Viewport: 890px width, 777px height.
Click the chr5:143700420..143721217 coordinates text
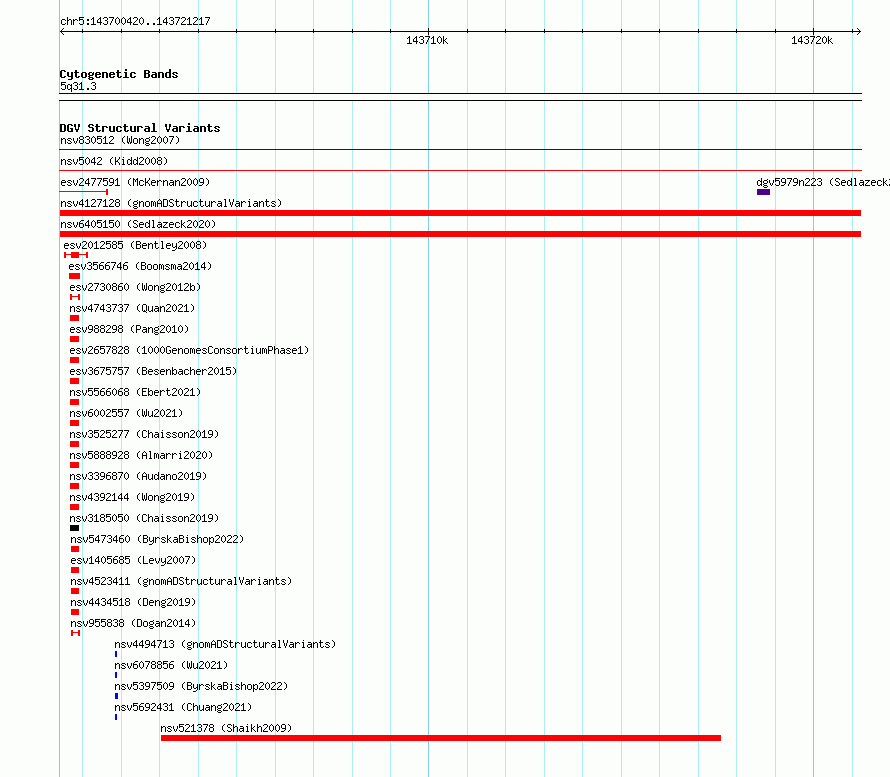[x=135, y=22]
